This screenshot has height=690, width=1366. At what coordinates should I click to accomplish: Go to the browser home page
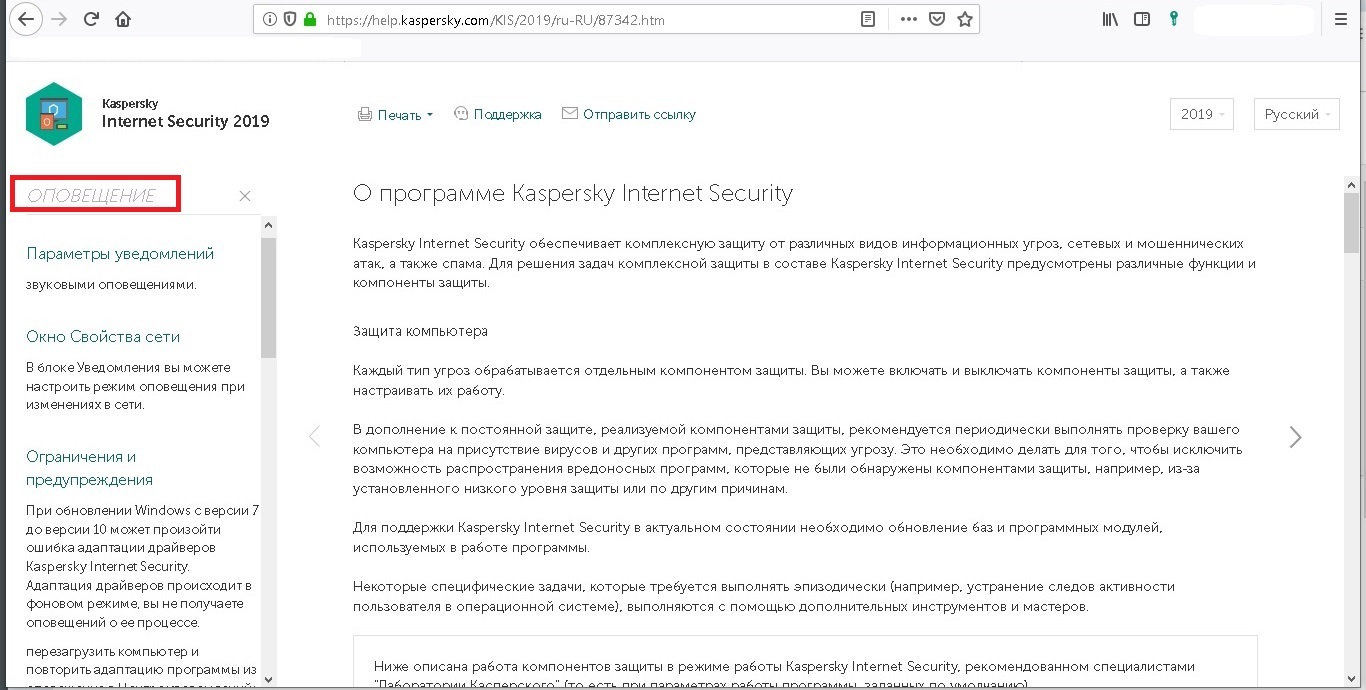[123, 19]
